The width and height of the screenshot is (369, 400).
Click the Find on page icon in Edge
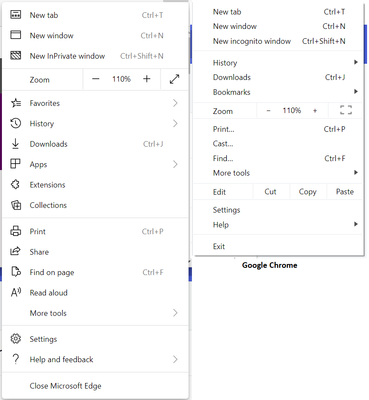pos(16,272)
